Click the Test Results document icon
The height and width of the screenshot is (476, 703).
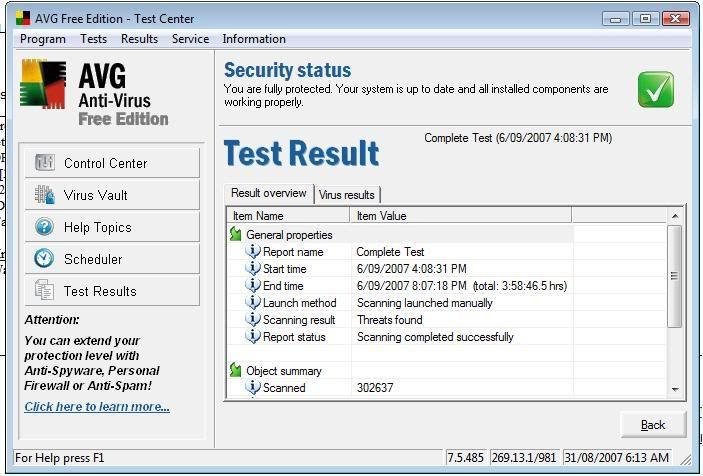(44, 291)
